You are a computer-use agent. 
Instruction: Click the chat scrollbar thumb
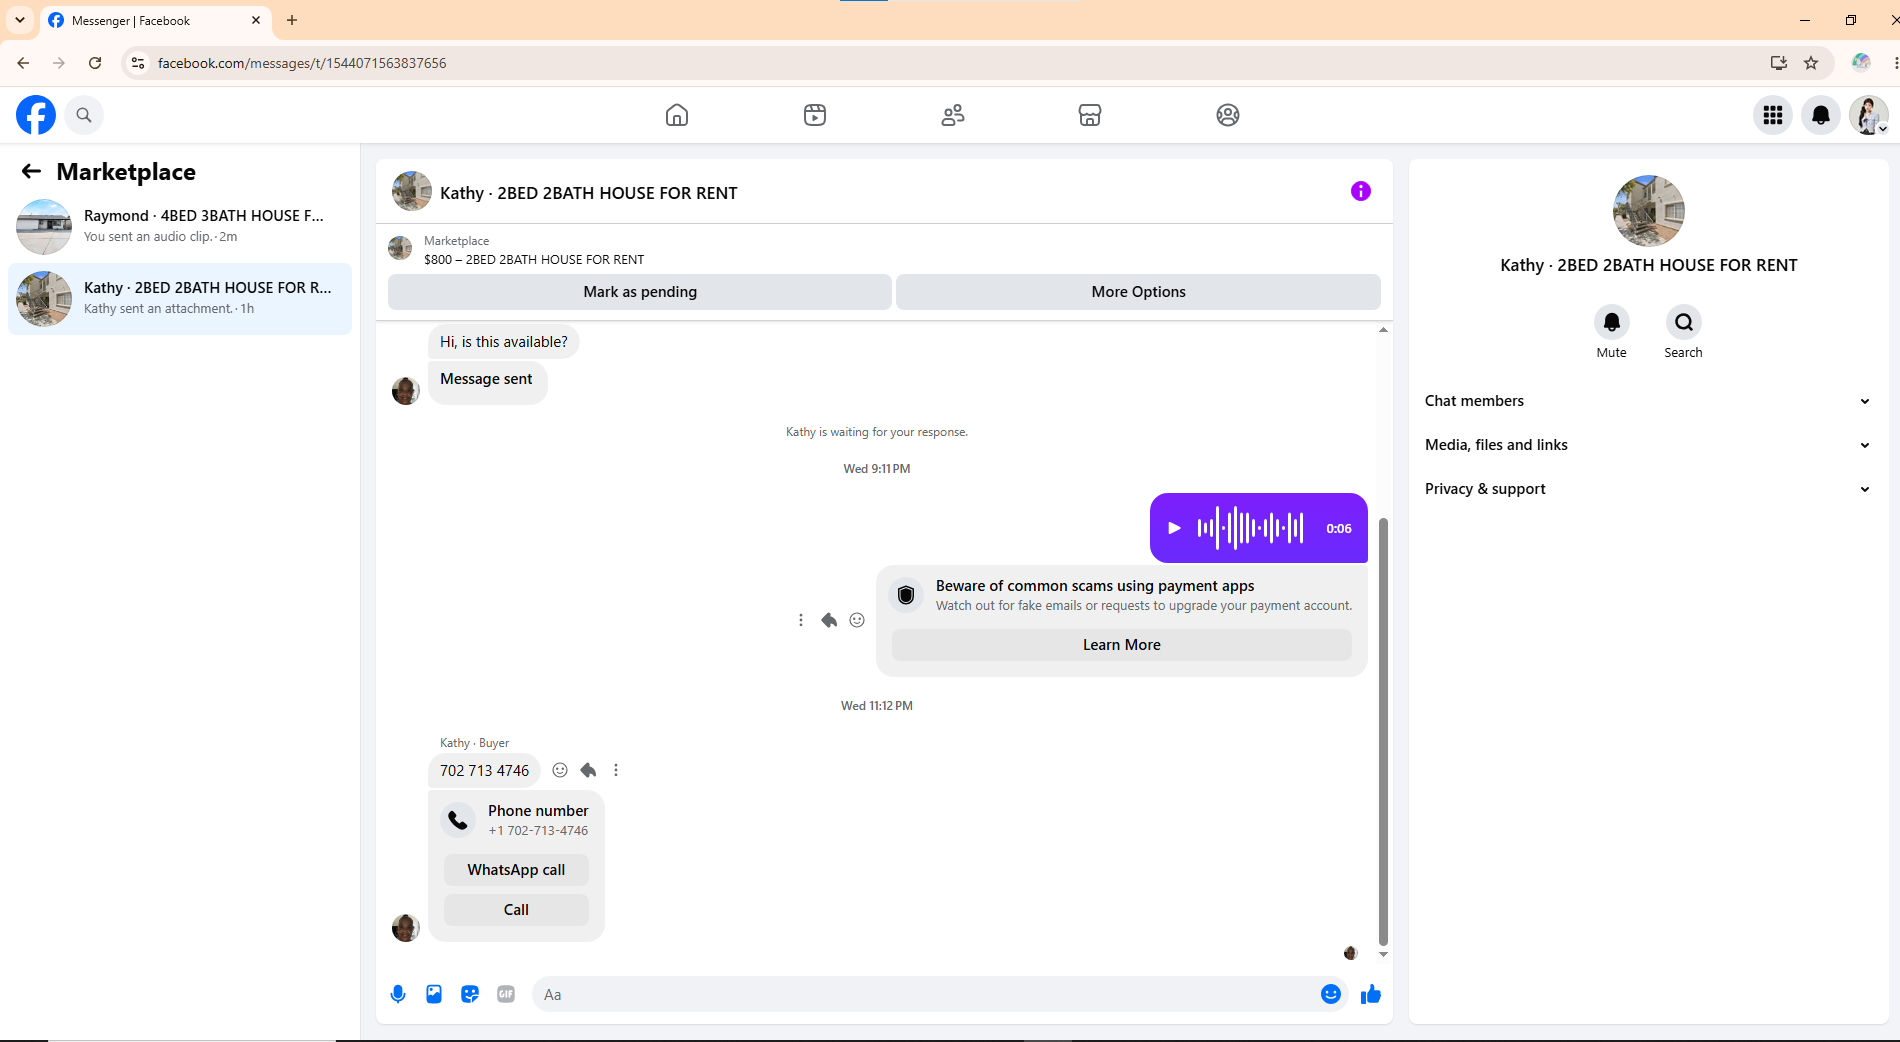1383,731
